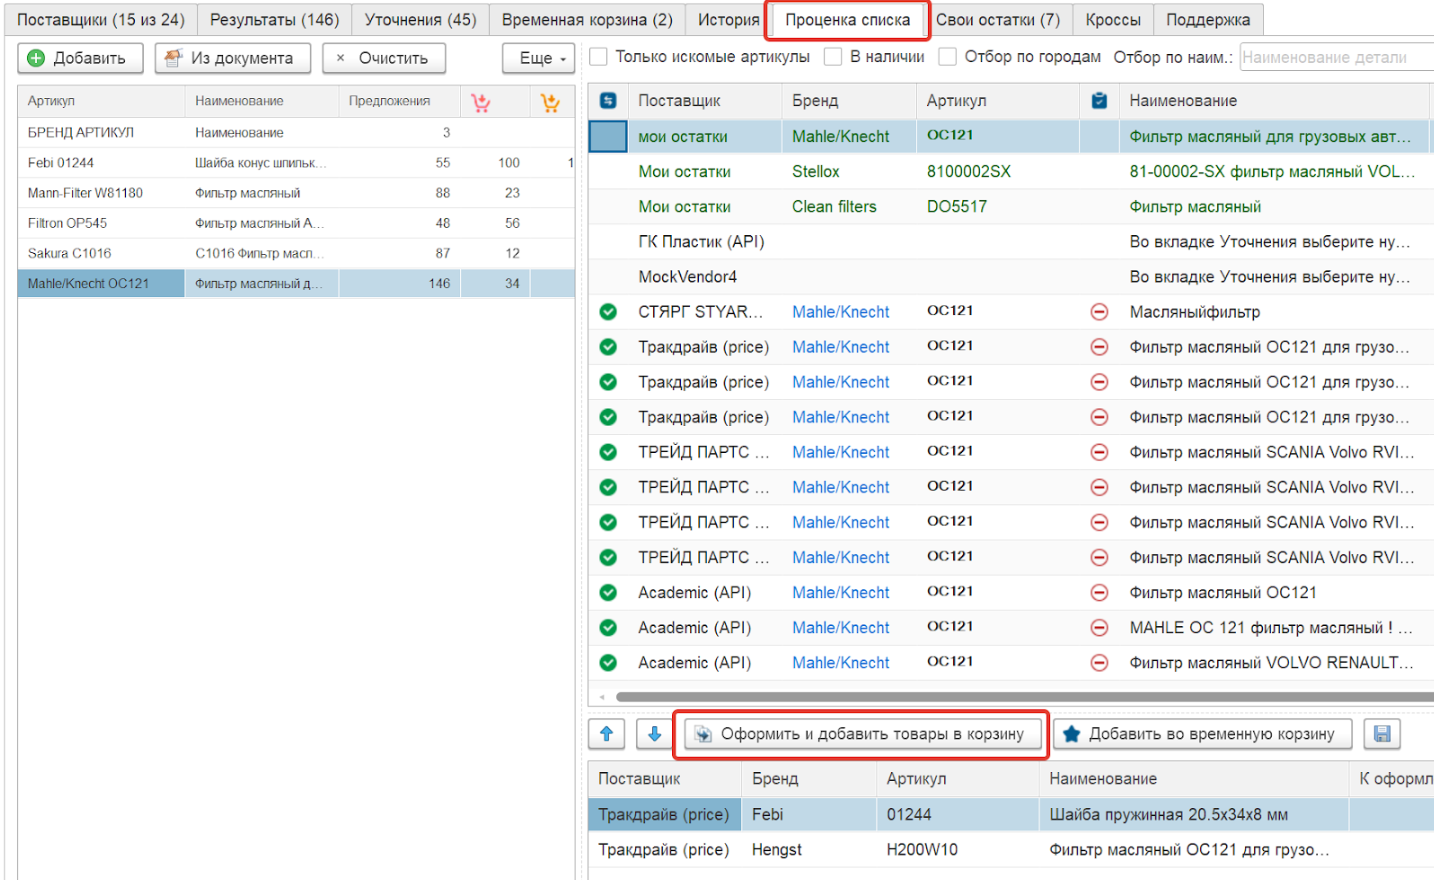
Task: Click the red cart column header icon
Action: [x=481, y=101]
